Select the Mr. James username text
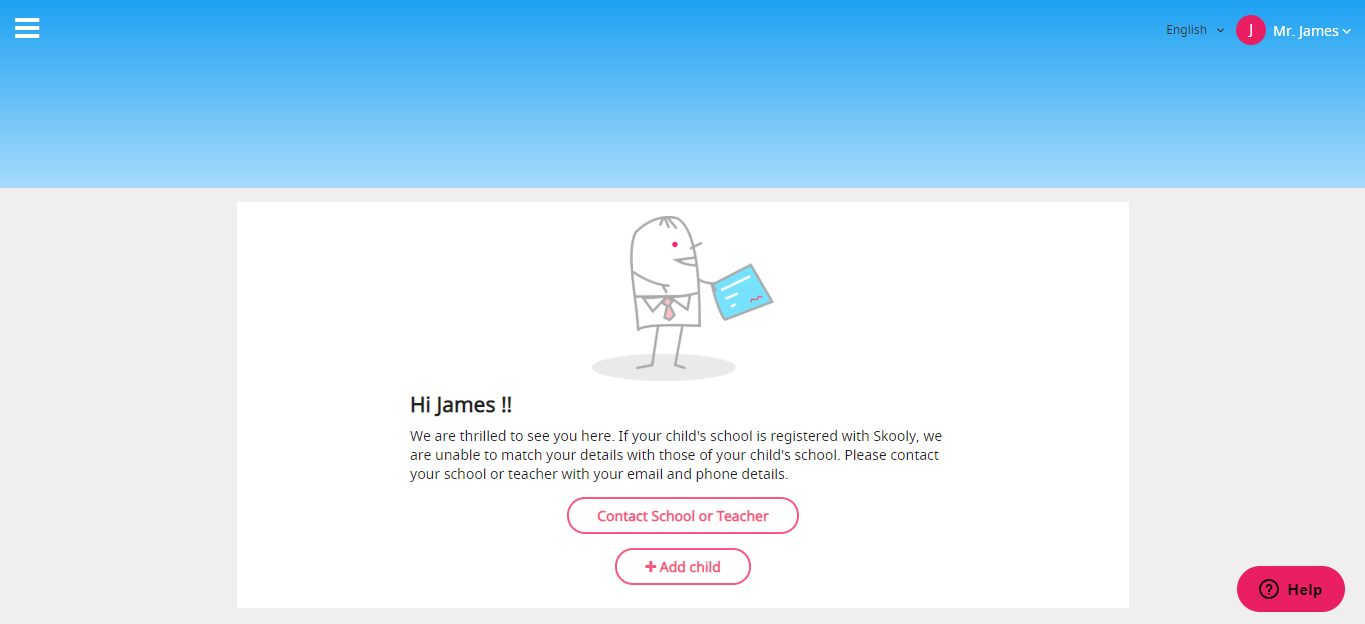Viewport: 1365px width, 624px height. pos(1306,31)
